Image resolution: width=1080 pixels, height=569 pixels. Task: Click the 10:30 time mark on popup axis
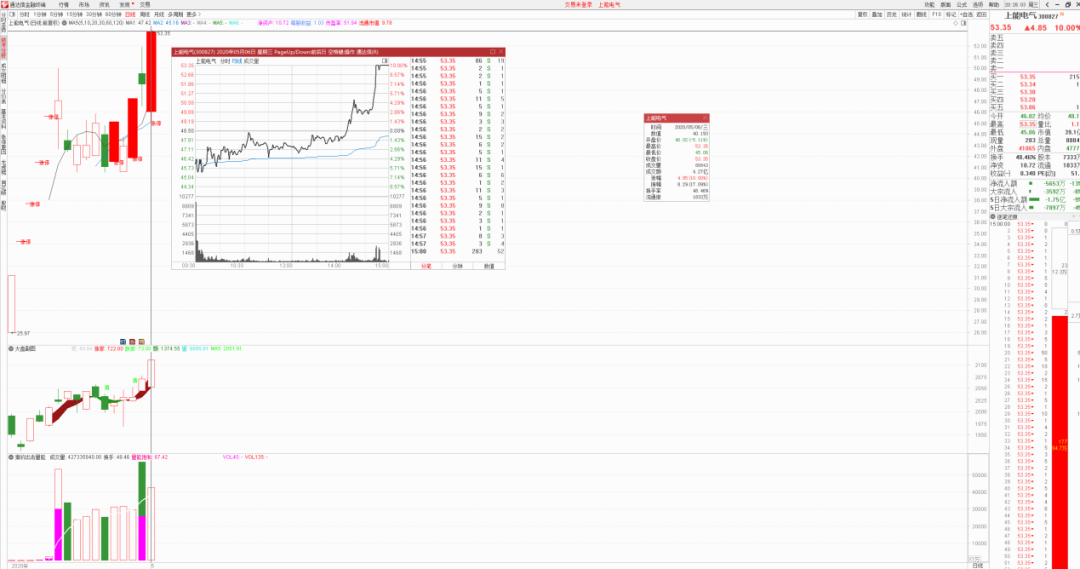236,265
